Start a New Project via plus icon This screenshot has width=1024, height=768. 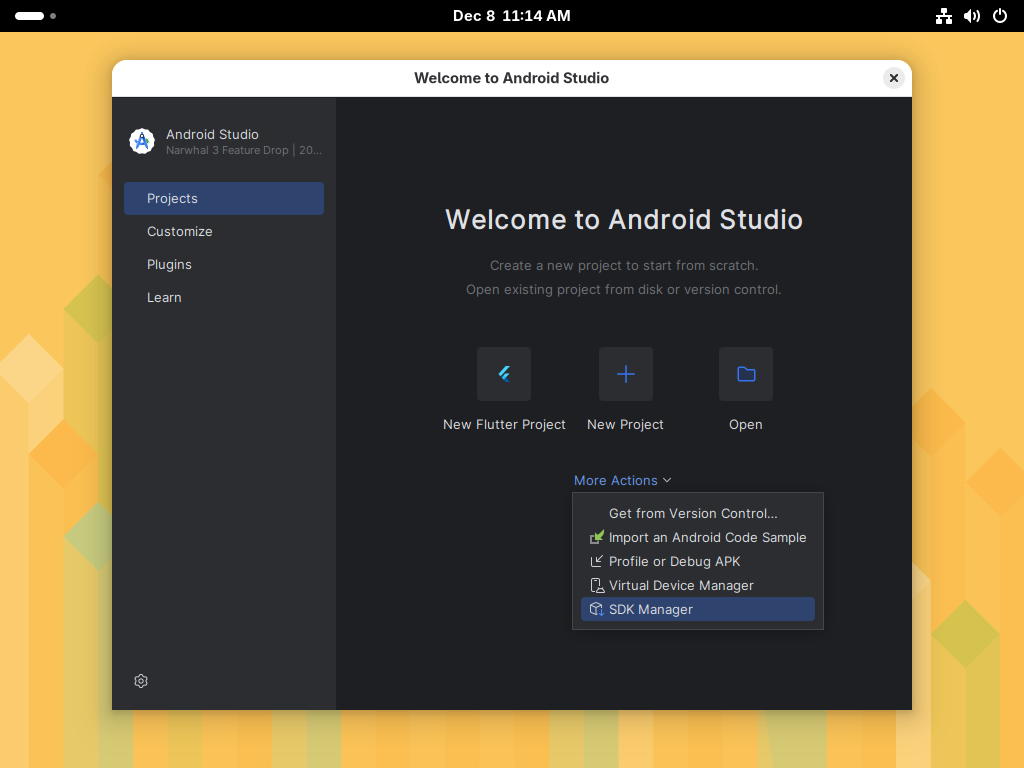(625, 374)
